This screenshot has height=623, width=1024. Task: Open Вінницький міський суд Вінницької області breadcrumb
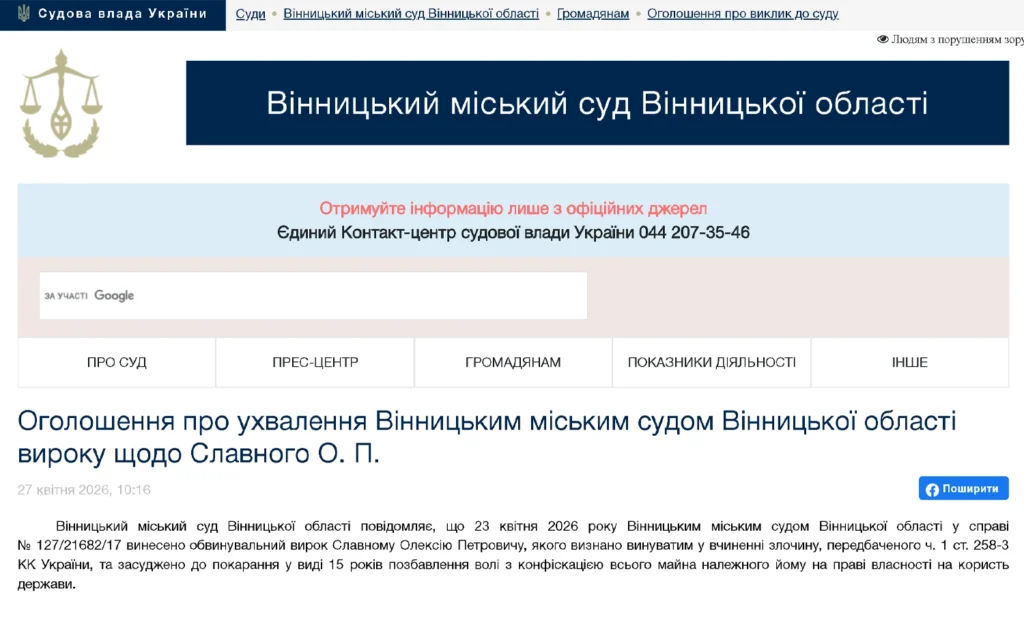coord(411,14)
